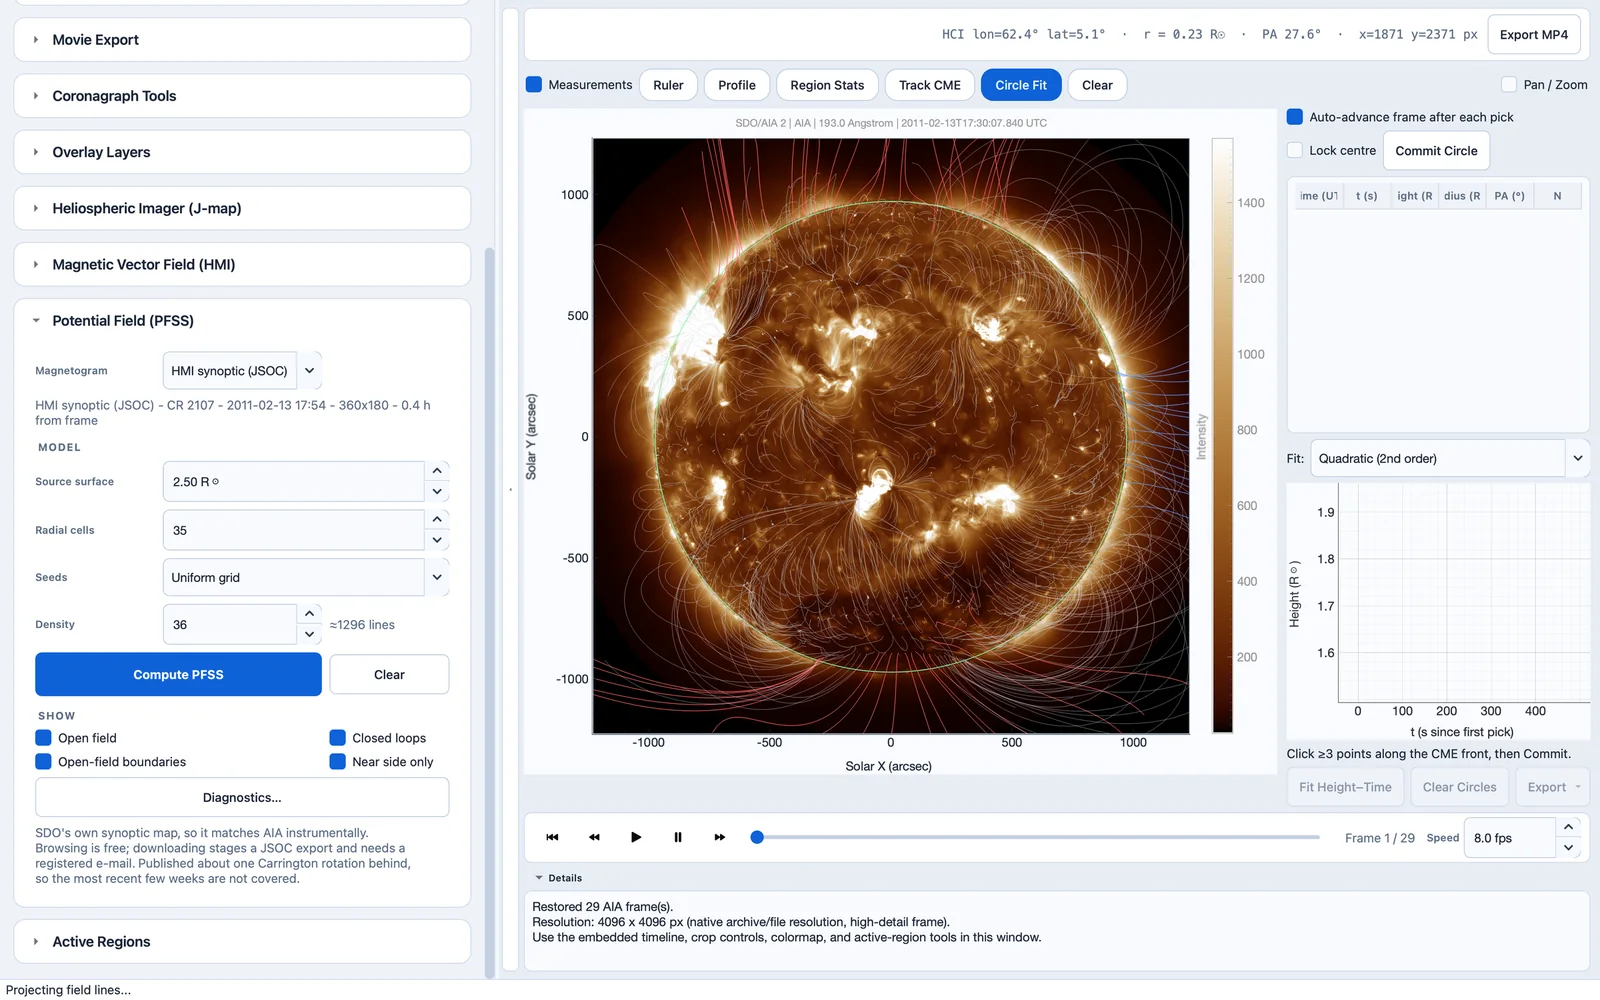1600x1000 pixels.
Task: Open the PFSS Diagnostics dialog
Action: pyautogui.click(x=242, y=798)
